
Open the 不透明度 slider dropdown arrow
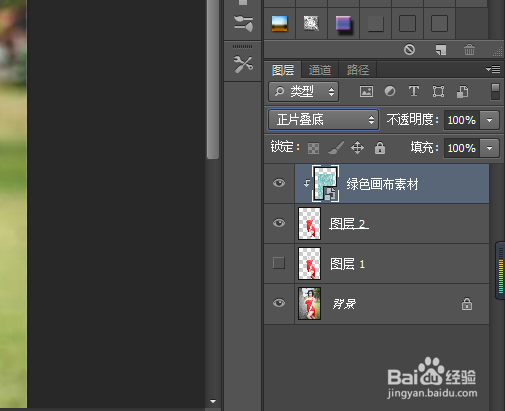[x=489, y=120]
